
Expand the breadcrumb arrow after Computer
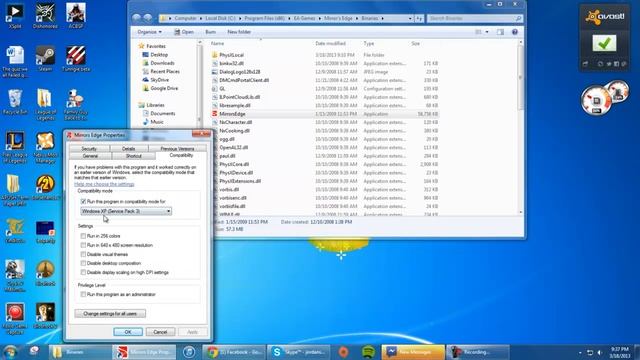tap(200, 18)
